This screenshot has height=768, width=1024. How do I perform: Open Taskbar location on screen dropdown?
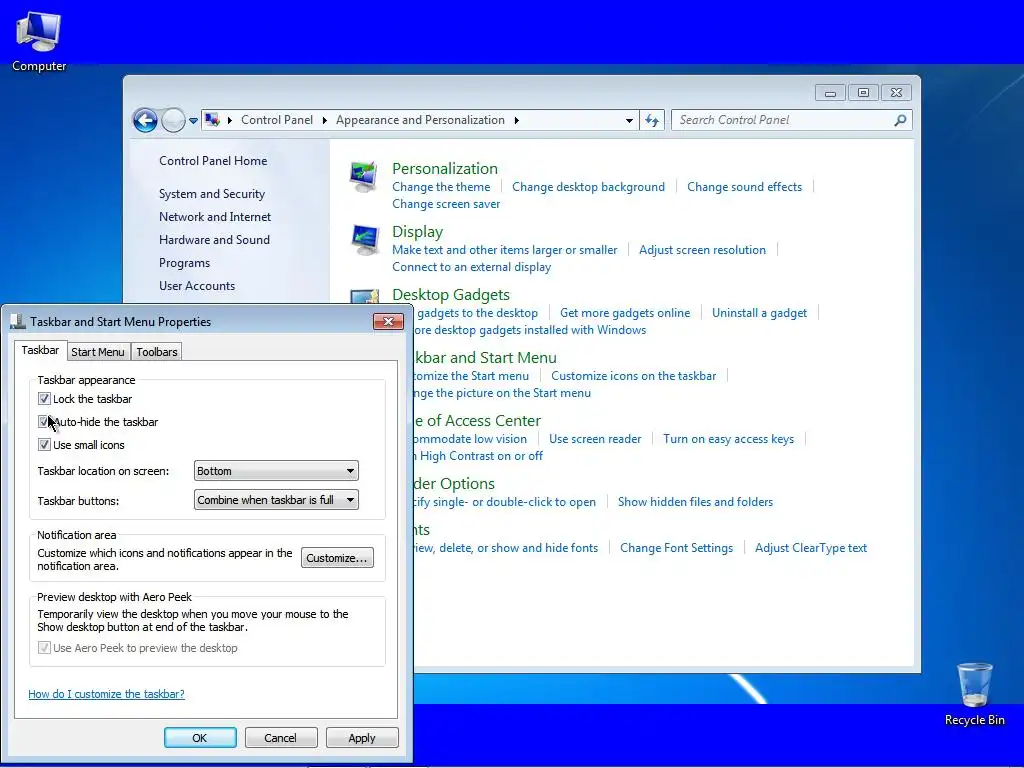click(x=276, y=471)
